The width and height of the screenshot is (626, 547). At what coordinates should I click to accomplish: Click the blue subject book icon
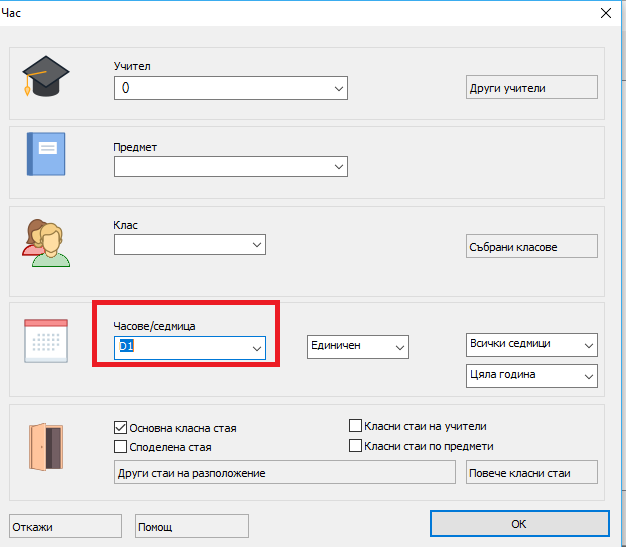(x=46, y=154)
